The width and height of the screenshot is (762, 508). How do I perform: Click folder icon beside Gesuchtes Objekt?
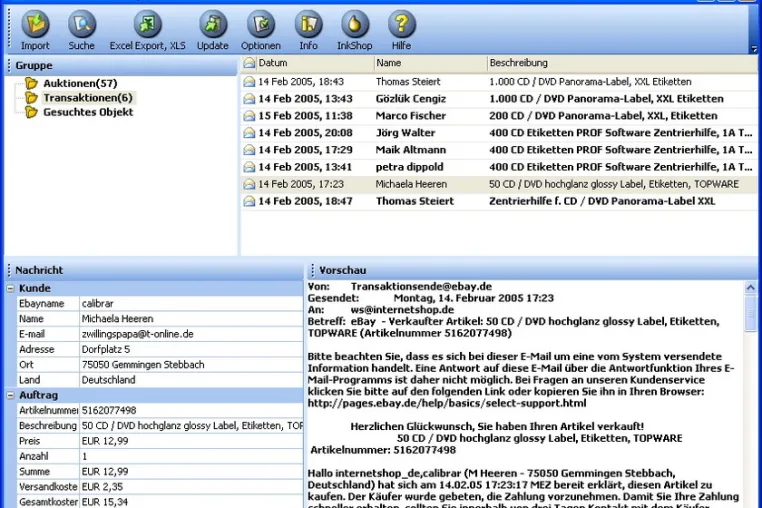pos(31,112)
